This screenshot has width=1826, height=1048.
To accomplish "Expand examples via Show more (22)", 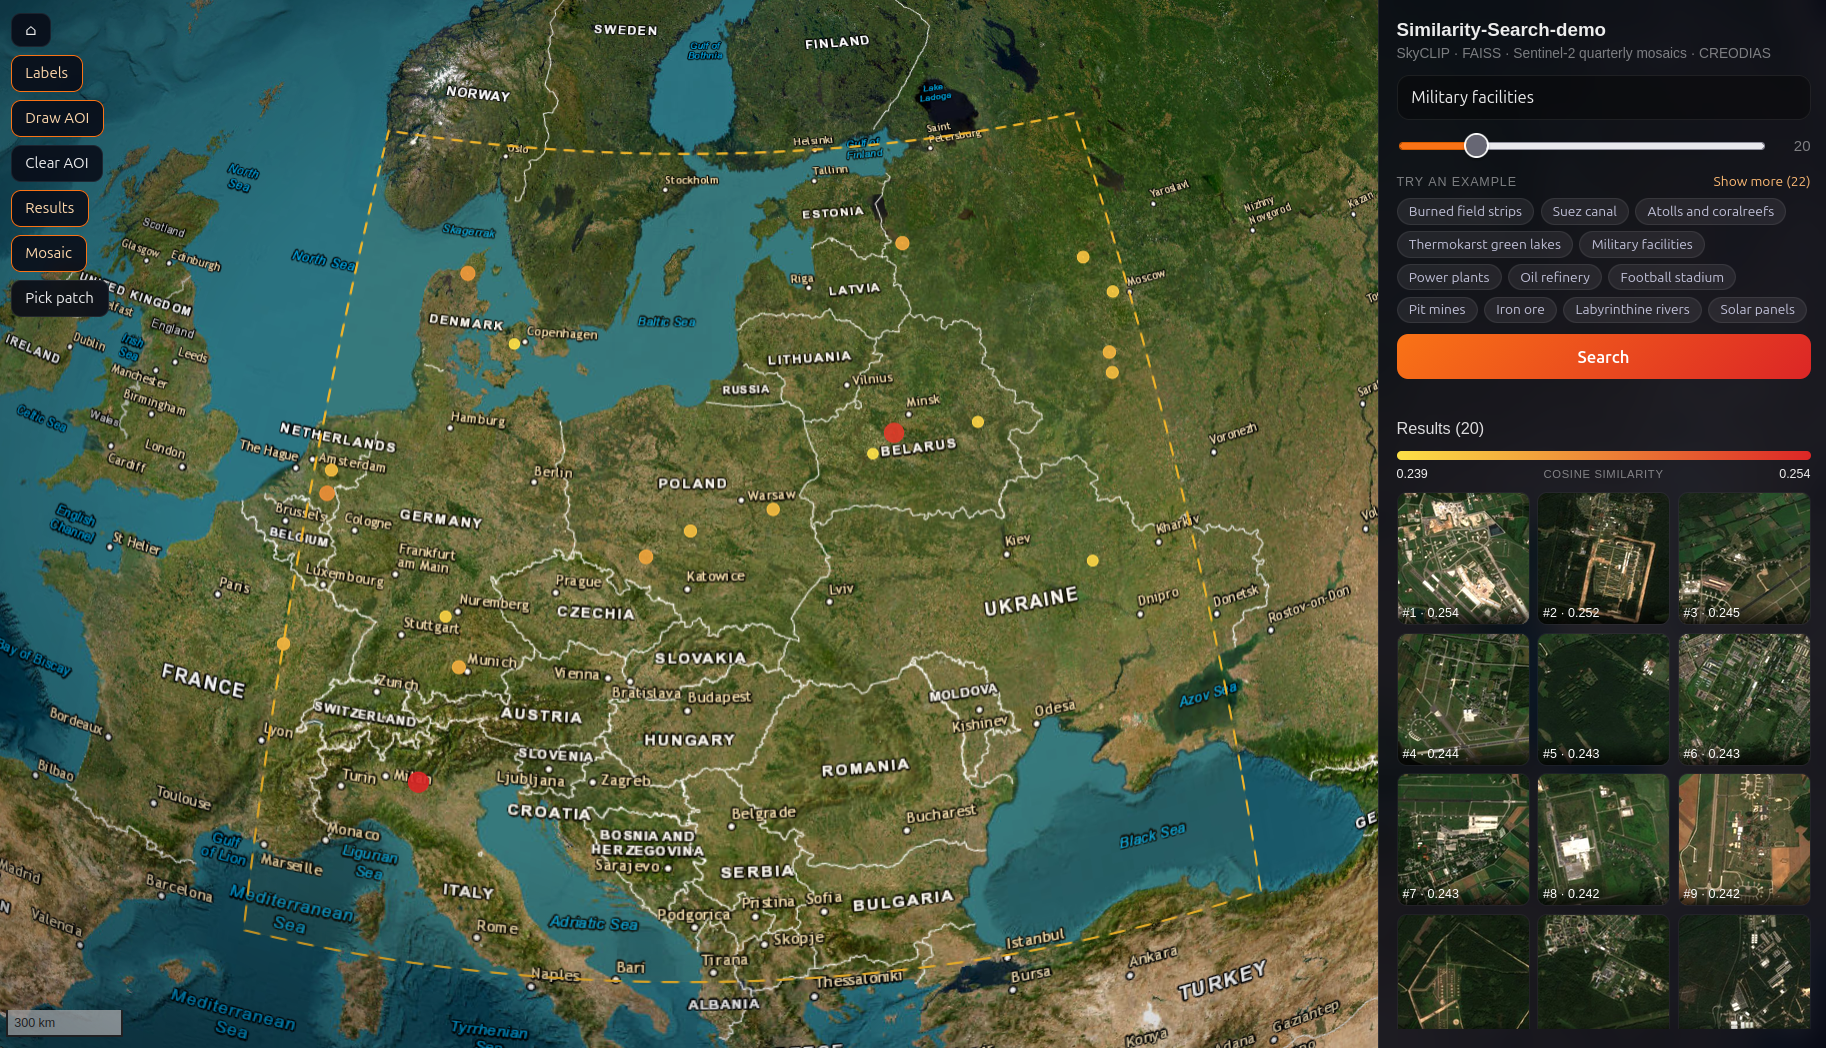I will point(1761,181).
